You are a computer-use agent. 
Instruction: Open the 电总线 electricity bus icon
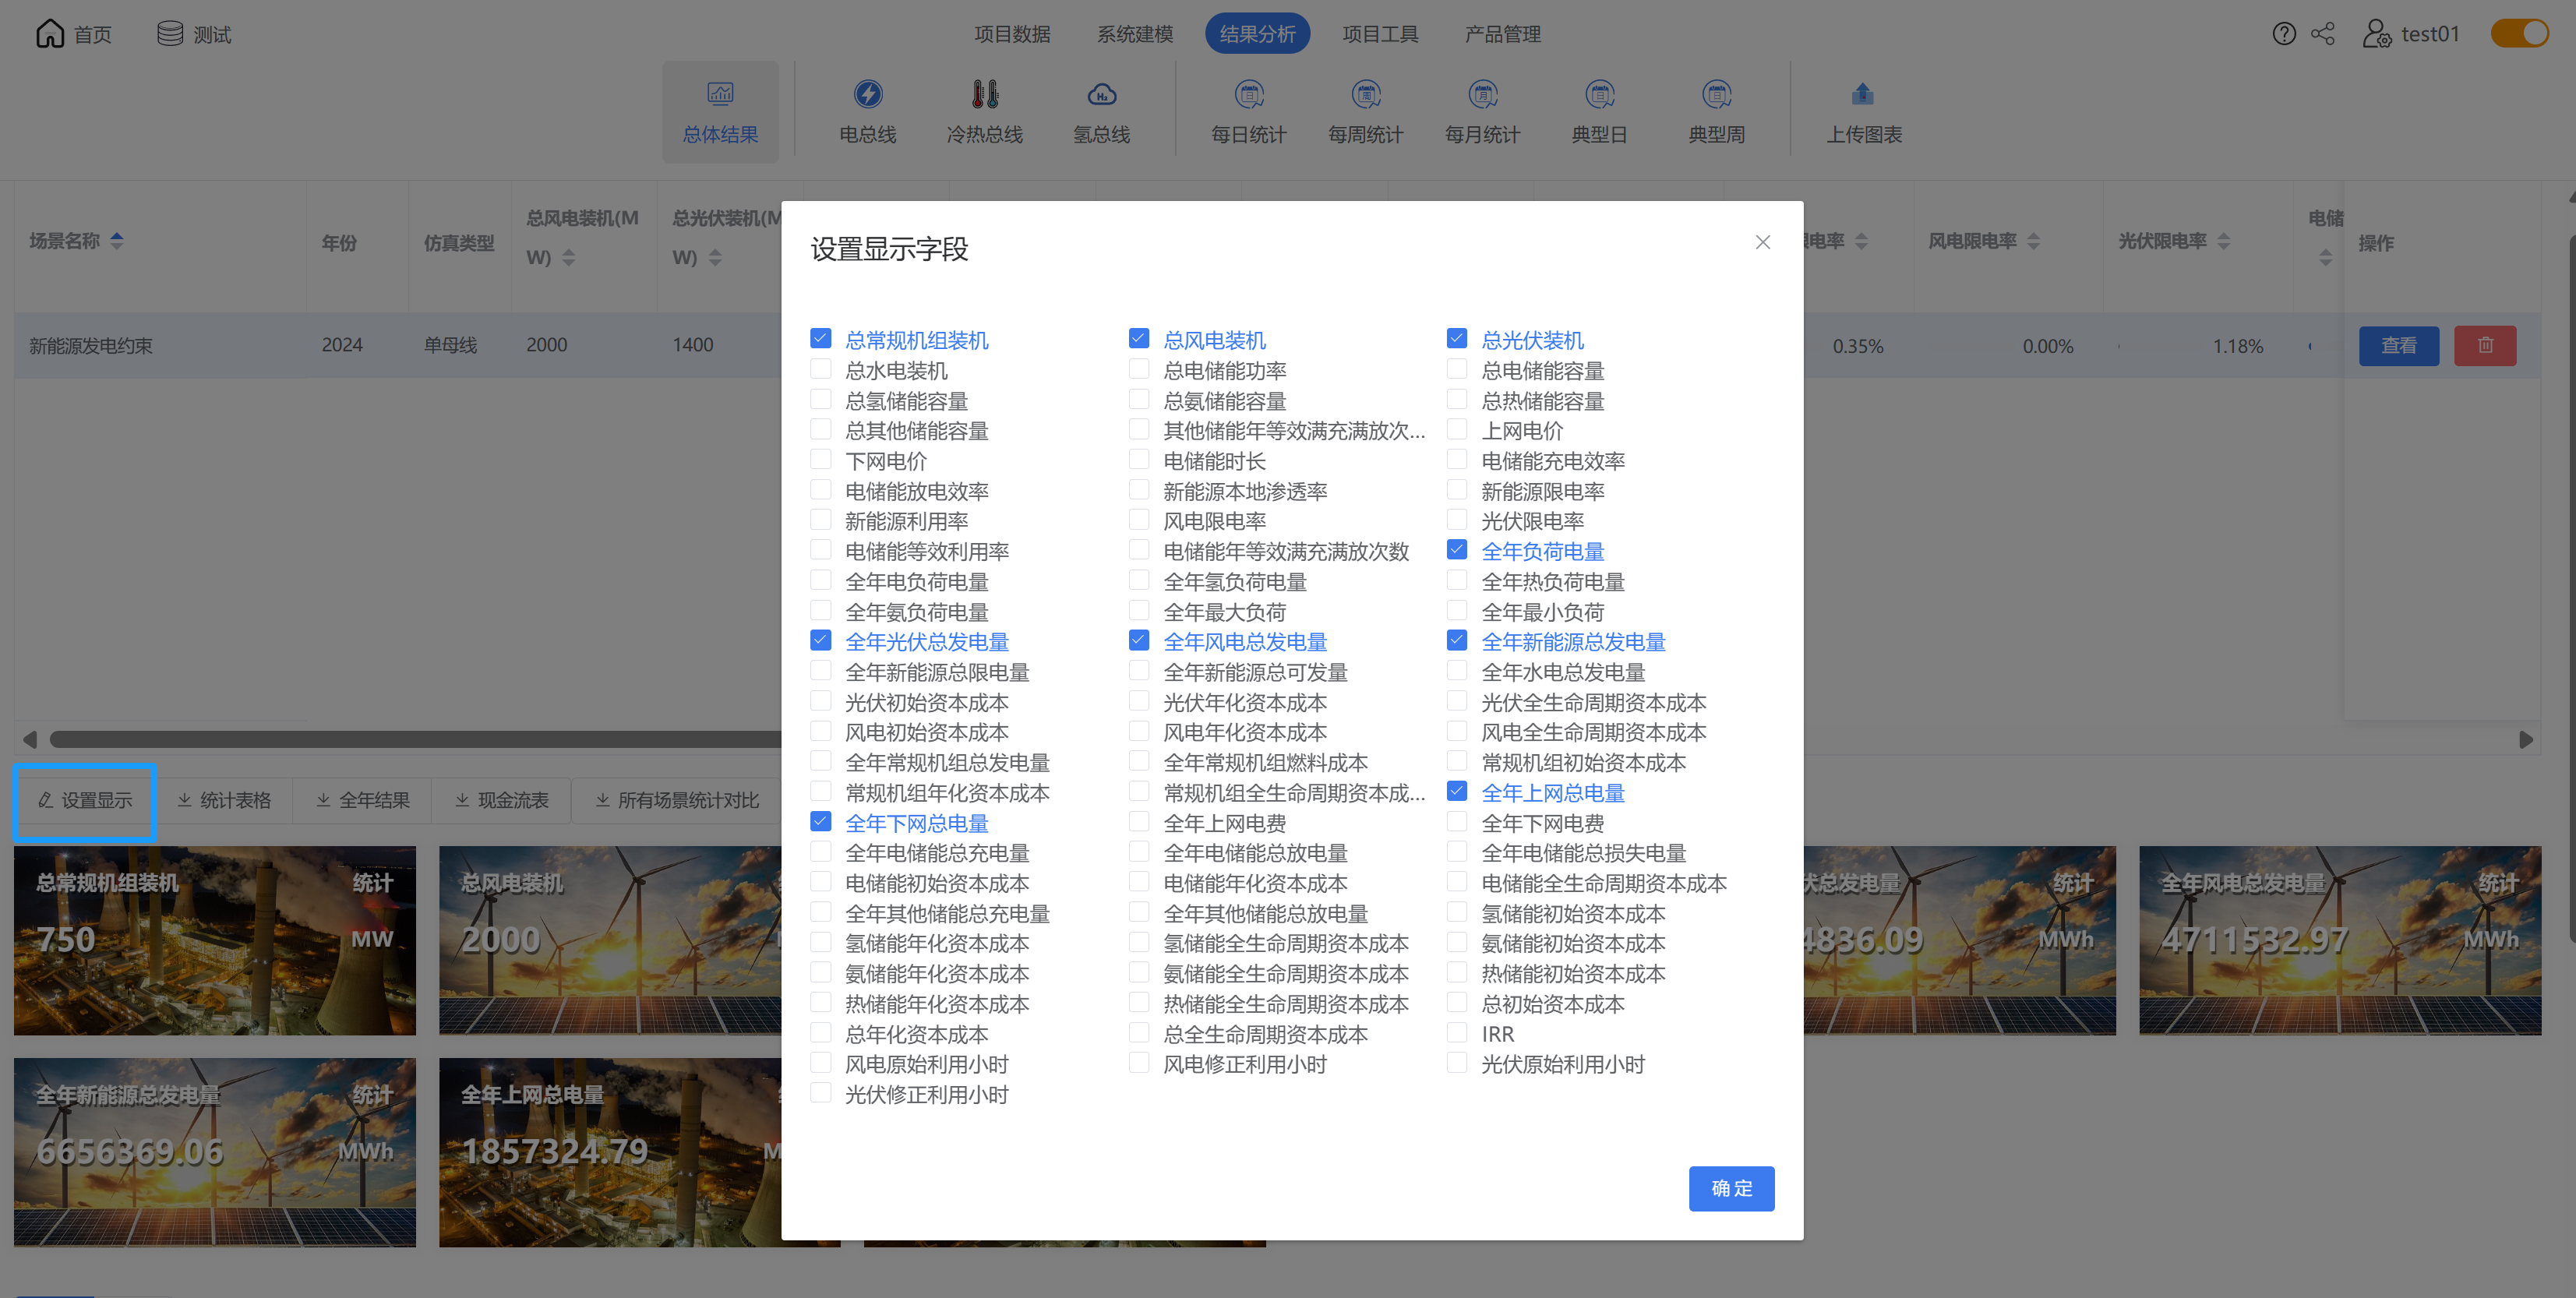click(x=867, y=94)
